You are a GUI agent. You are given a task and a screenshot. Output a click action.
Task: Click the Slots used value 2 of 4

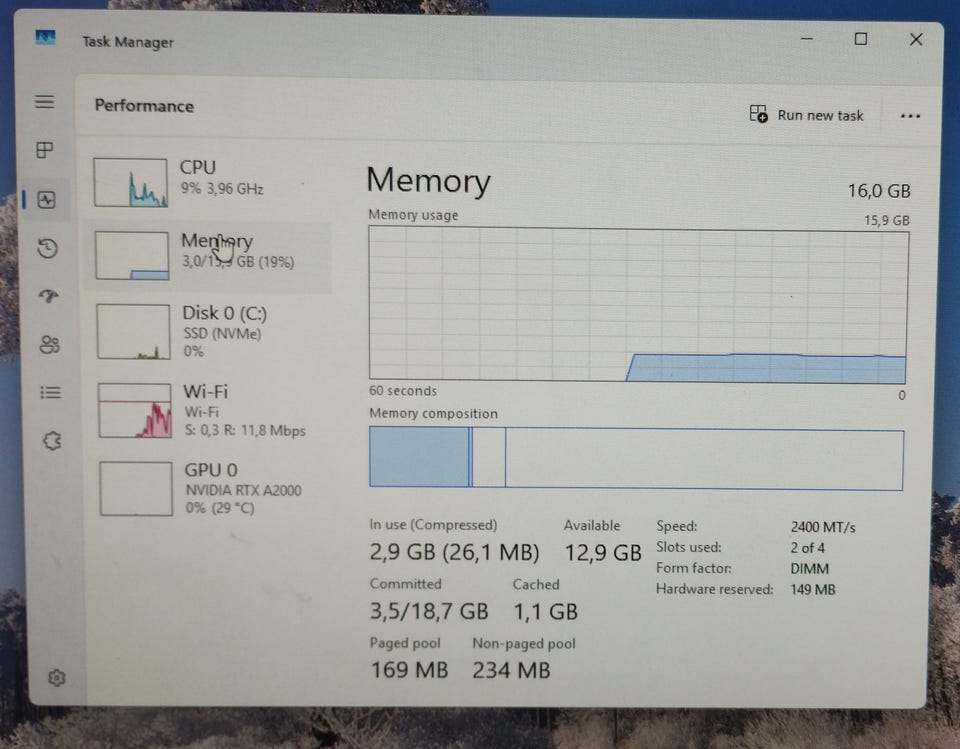pos(807,548)
